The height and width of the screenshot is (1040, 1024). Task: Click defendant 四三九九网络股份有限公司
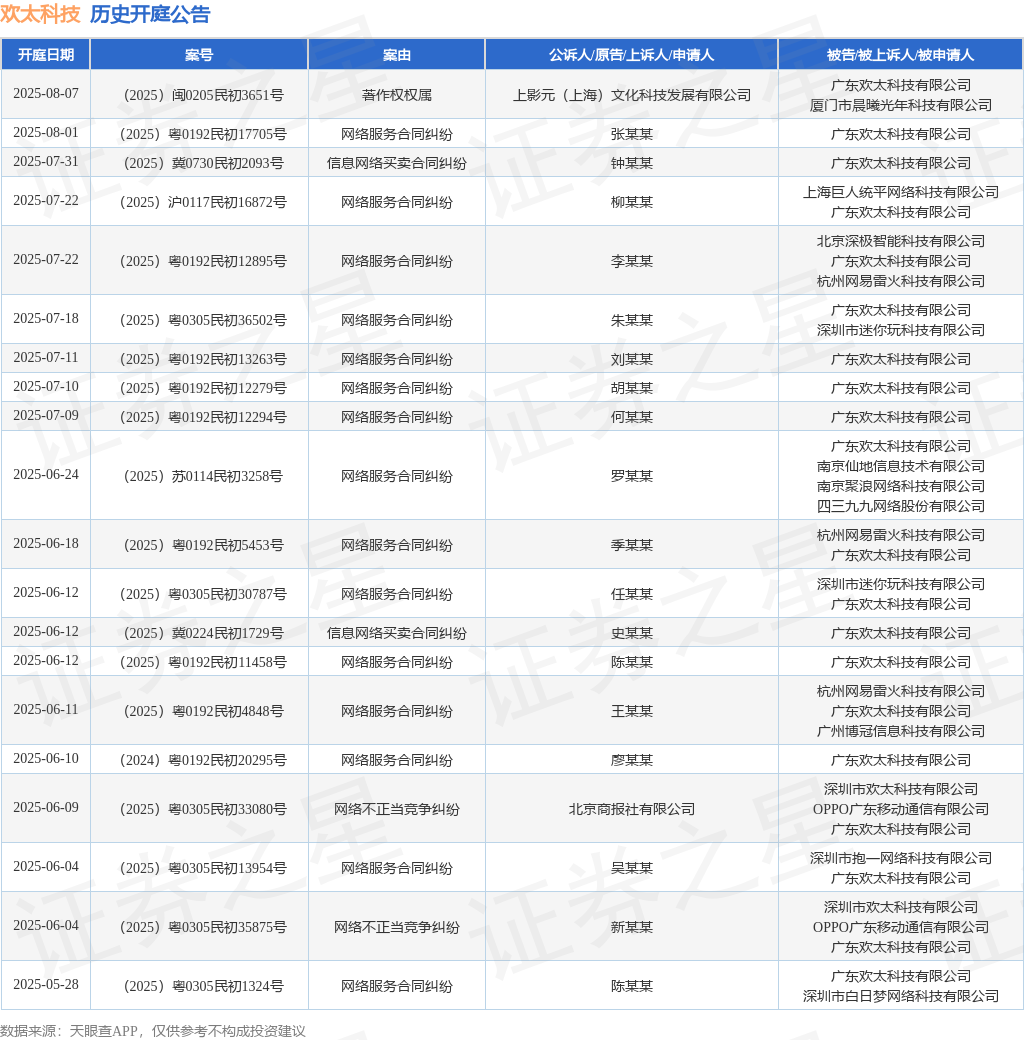tap(901, 506)
